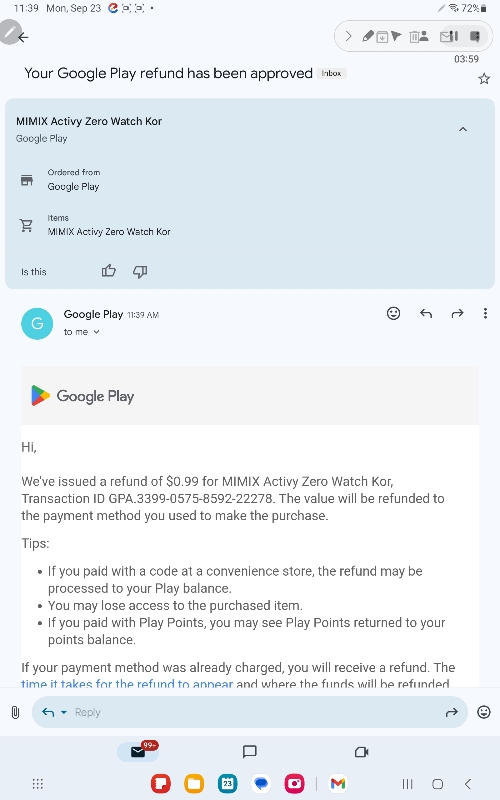Open the three-dot message options menu
This screenshot has height=800, width=500.
[485, 313]
